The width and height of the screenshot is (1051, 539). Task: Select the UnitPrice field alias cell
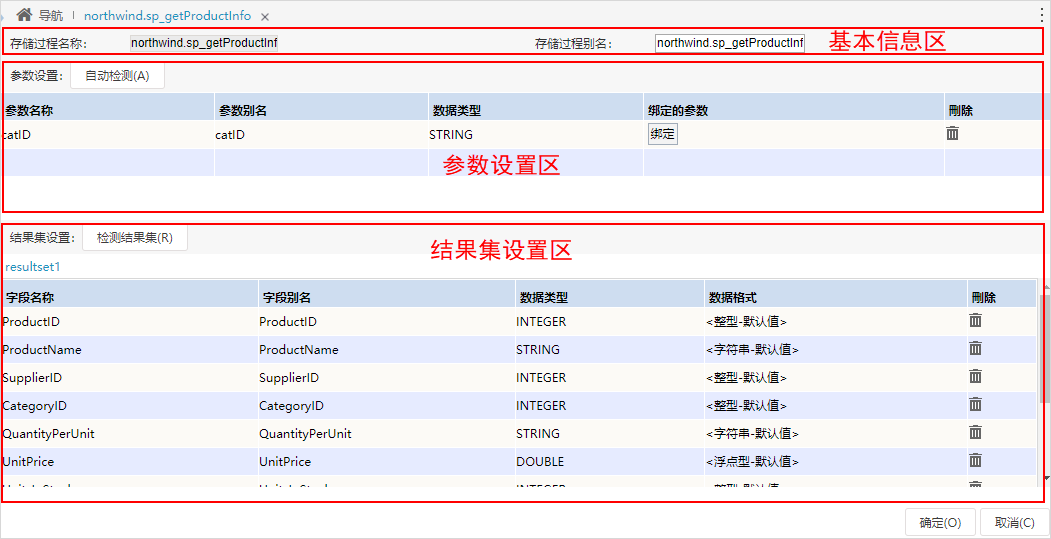click(386, 462)
